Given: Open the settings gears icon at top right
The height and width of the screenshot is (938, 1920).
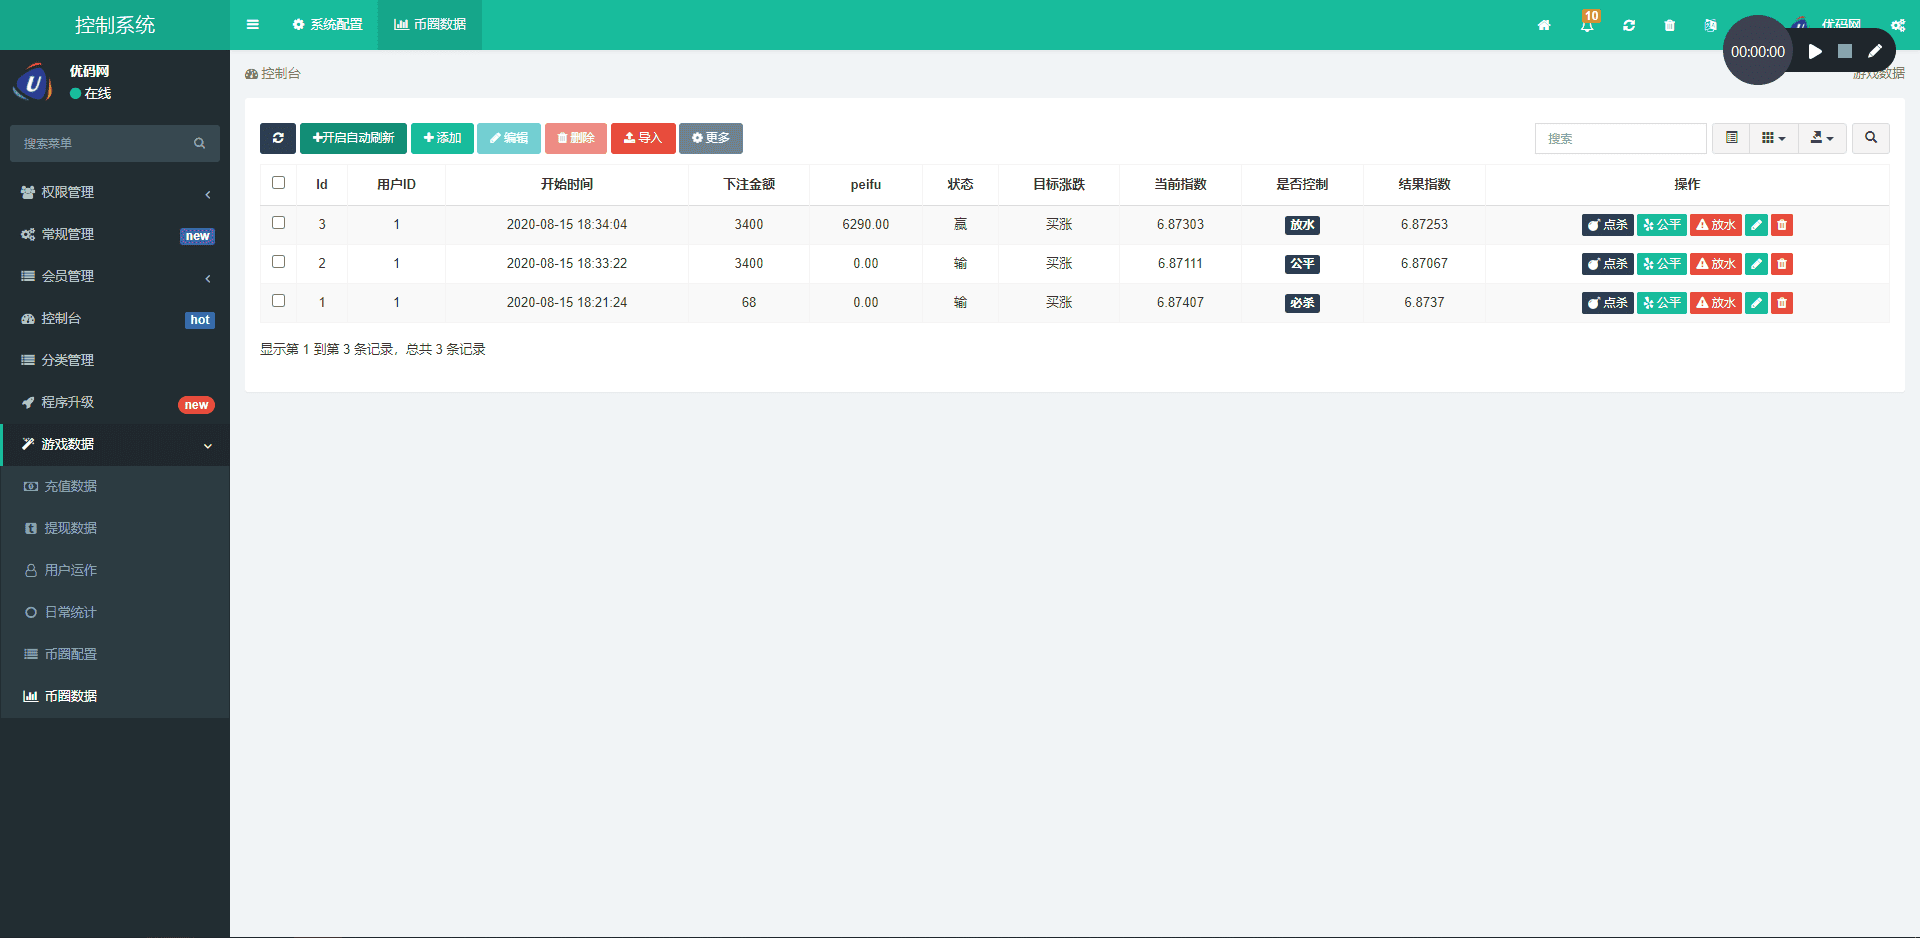Looking at the screenshot, I should 1897,25.
